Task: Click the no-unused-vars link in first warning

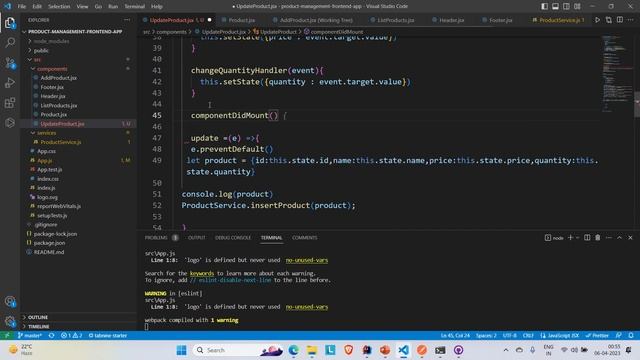Action: point(307,260)
